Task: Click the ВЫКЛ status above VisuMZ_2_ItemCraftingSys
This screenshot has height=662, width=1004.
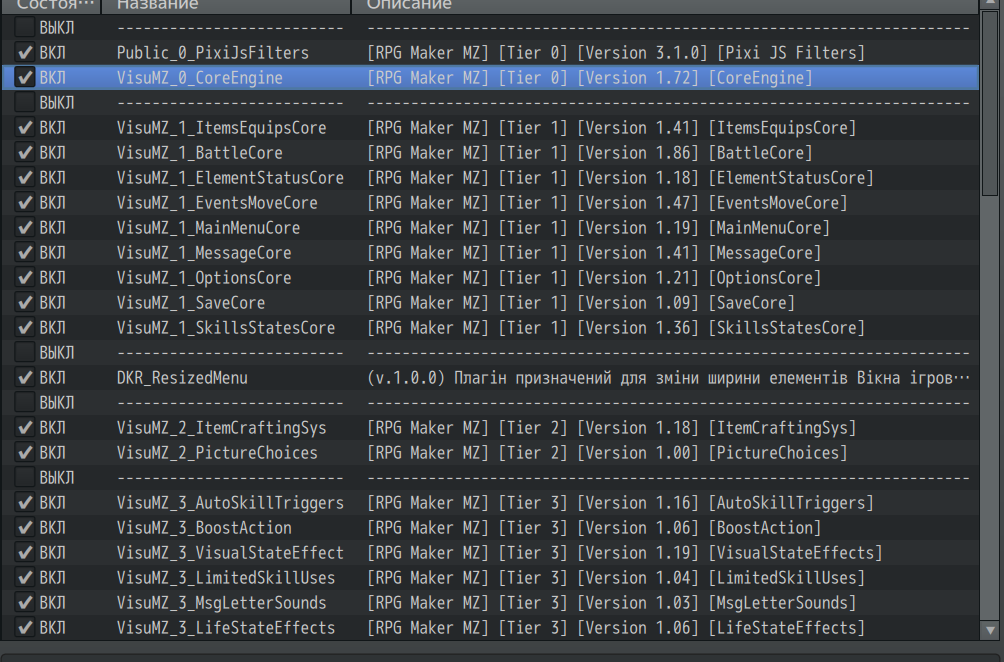Action: coord(57,403)
